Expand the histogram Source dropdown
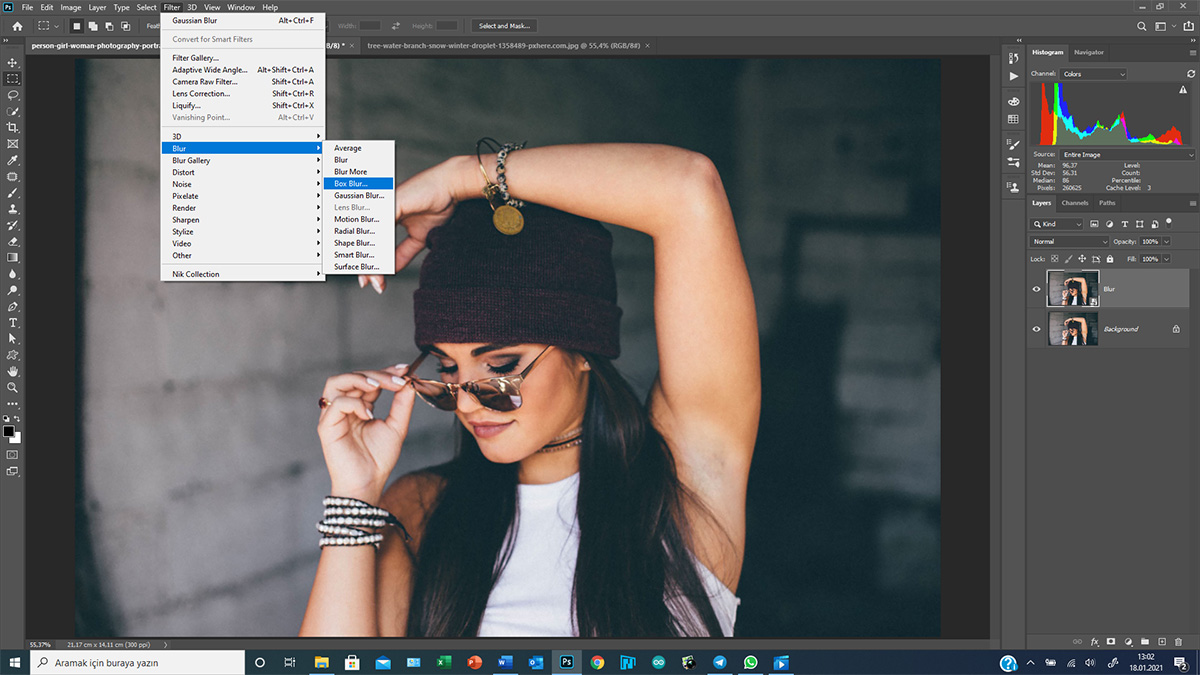The width and height of the screenshot is (1200, 675). (x=1127, y=155)
